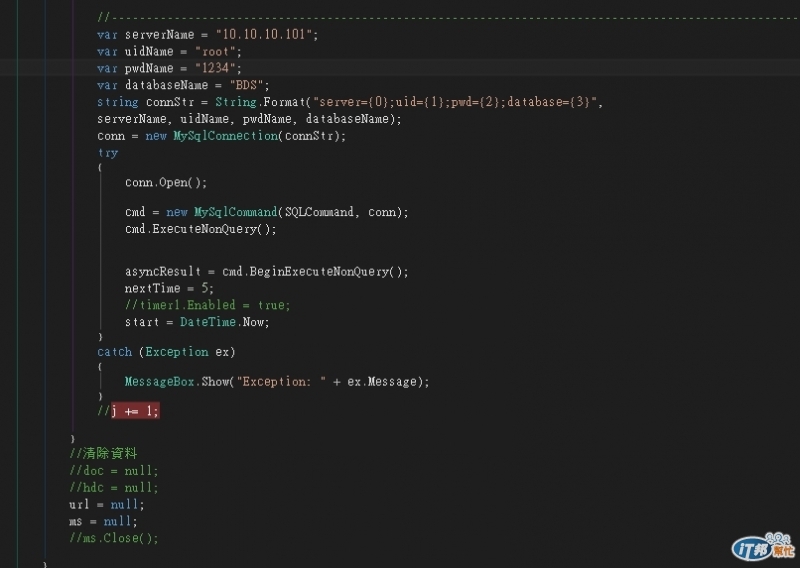The width and height of the screenshot is (800, 568).
Task: Click asyncResult variable name
Action: click(163, 271)
